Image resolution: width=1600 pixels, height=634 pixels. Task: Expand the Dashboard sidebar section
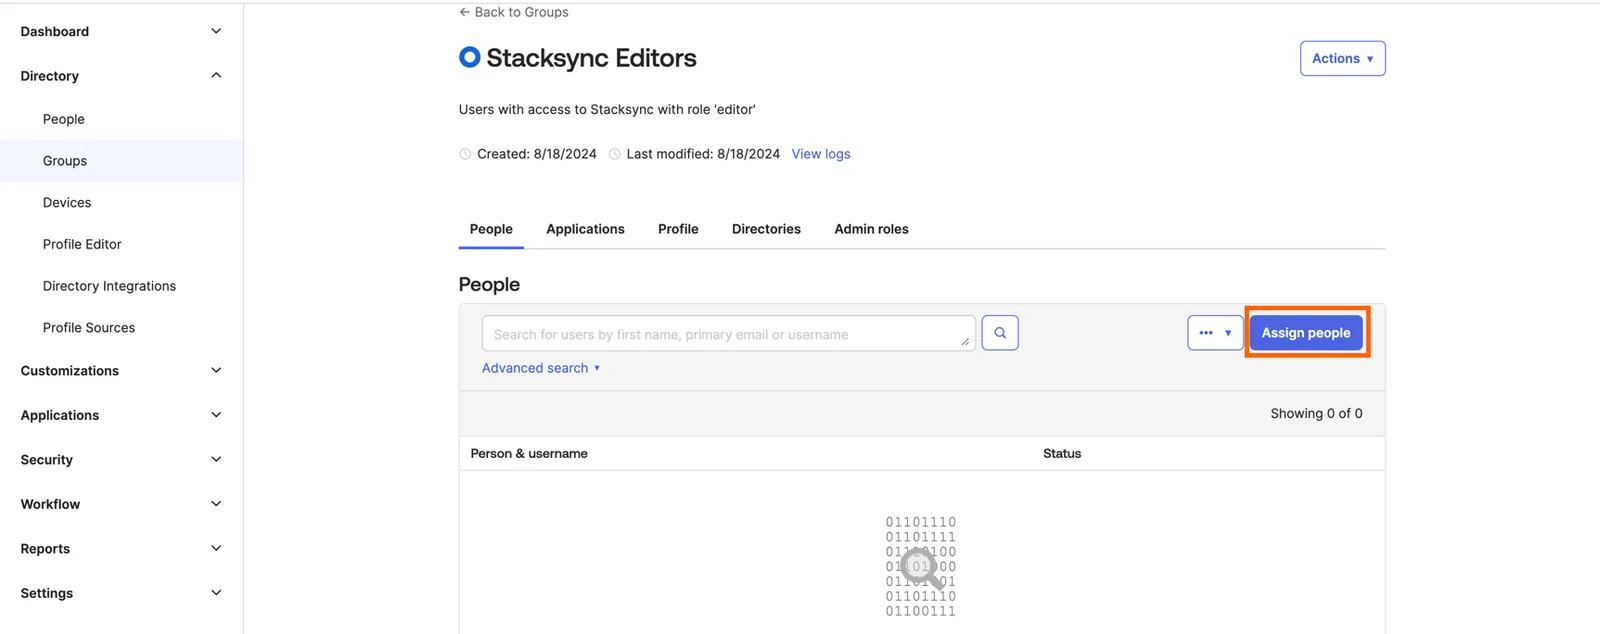[x=121, y=31]
